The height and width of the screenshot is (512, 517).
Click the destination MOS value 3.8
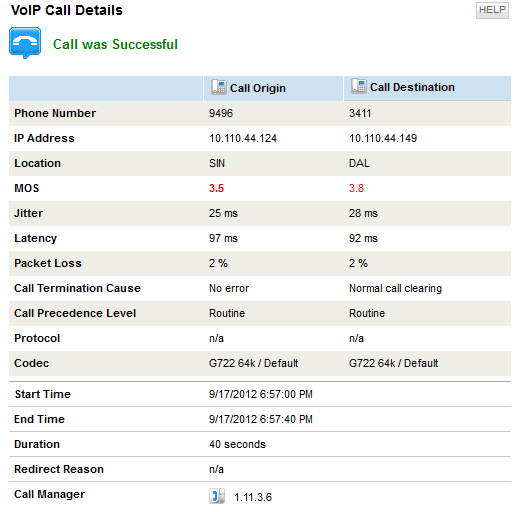click(x=356, y=188)
